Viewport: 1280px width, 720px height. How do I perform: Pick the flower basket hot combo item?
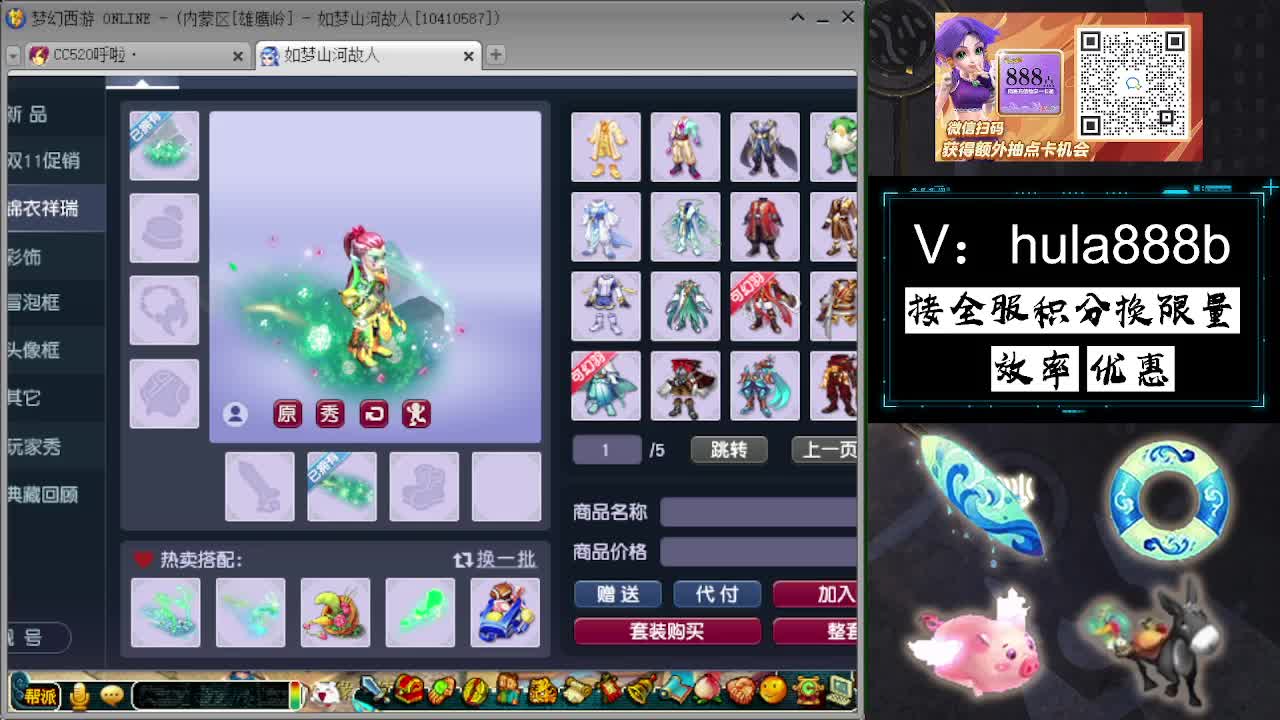pyautogui.click(x=336, y=613)
